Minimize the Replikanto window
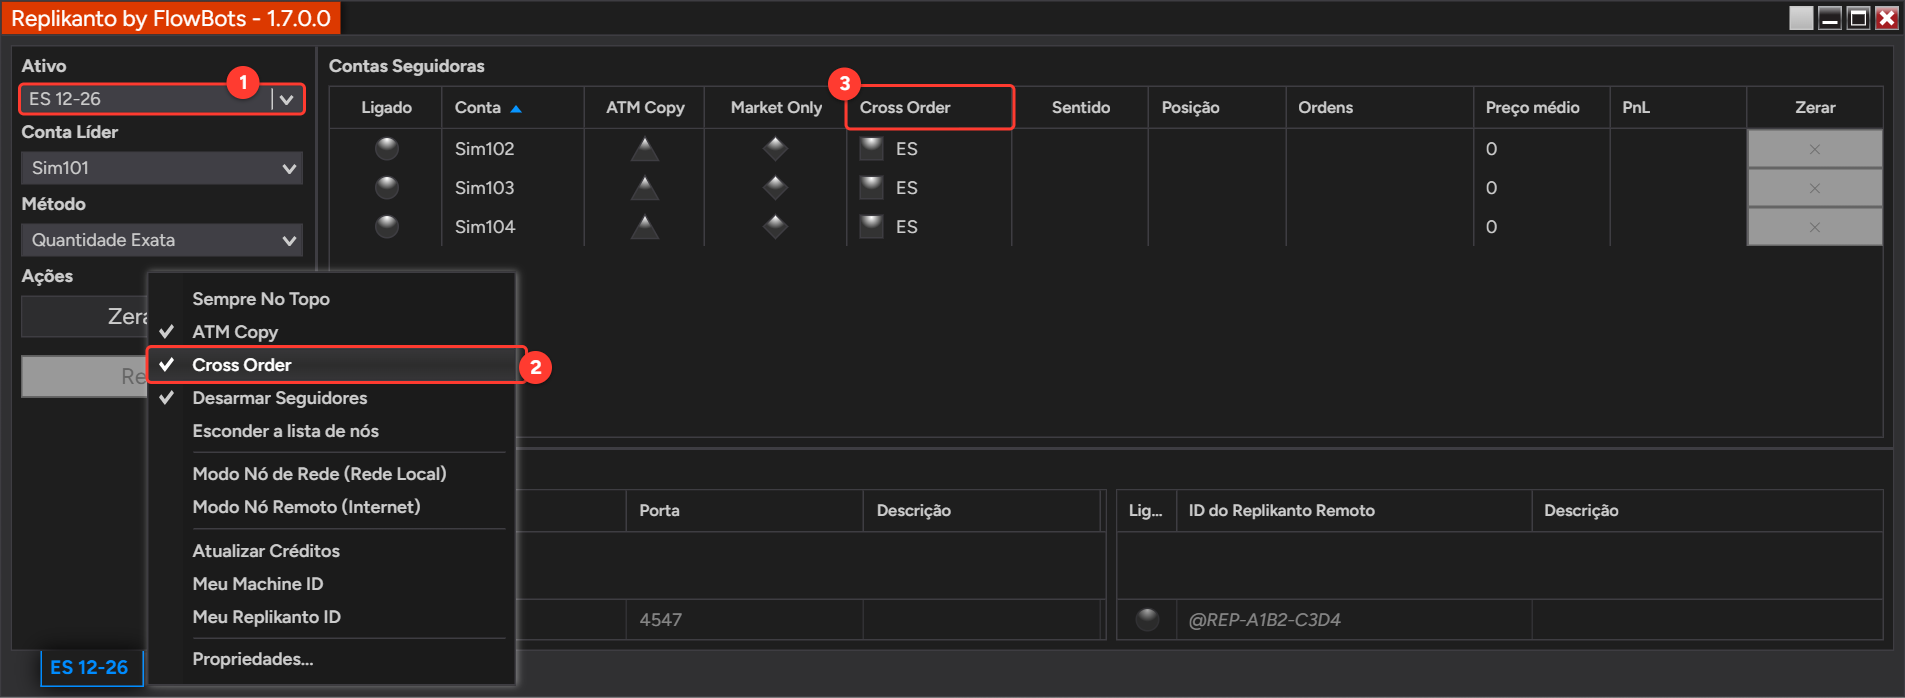The width and height of the screenshot is (1905, 698). pyautogui.click(x=1830, y=18)
